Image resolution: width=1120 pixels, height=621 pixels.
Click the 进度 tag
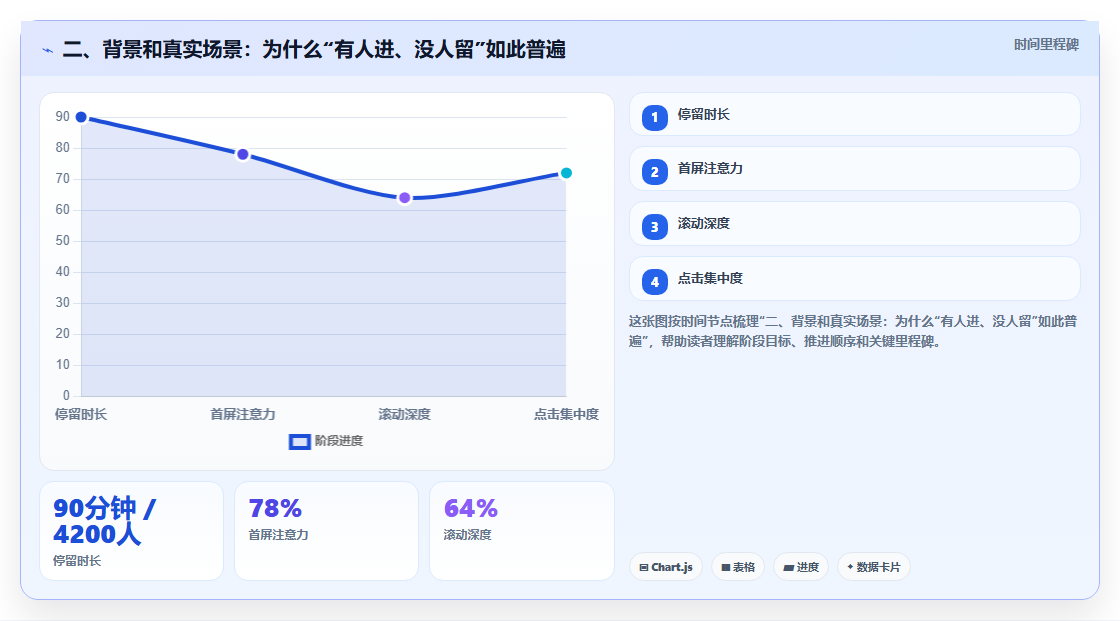tap(801, 567)
